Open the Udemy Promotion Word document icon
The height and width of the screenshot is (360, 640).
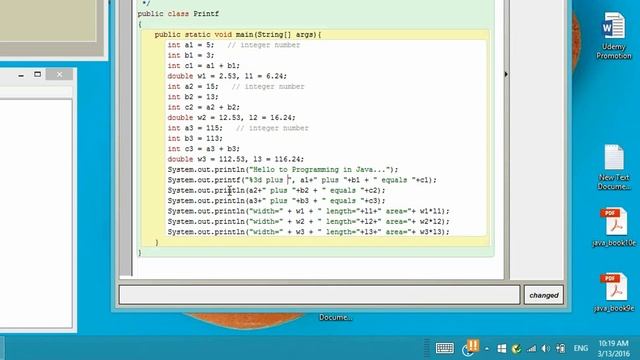coord(613,36)
